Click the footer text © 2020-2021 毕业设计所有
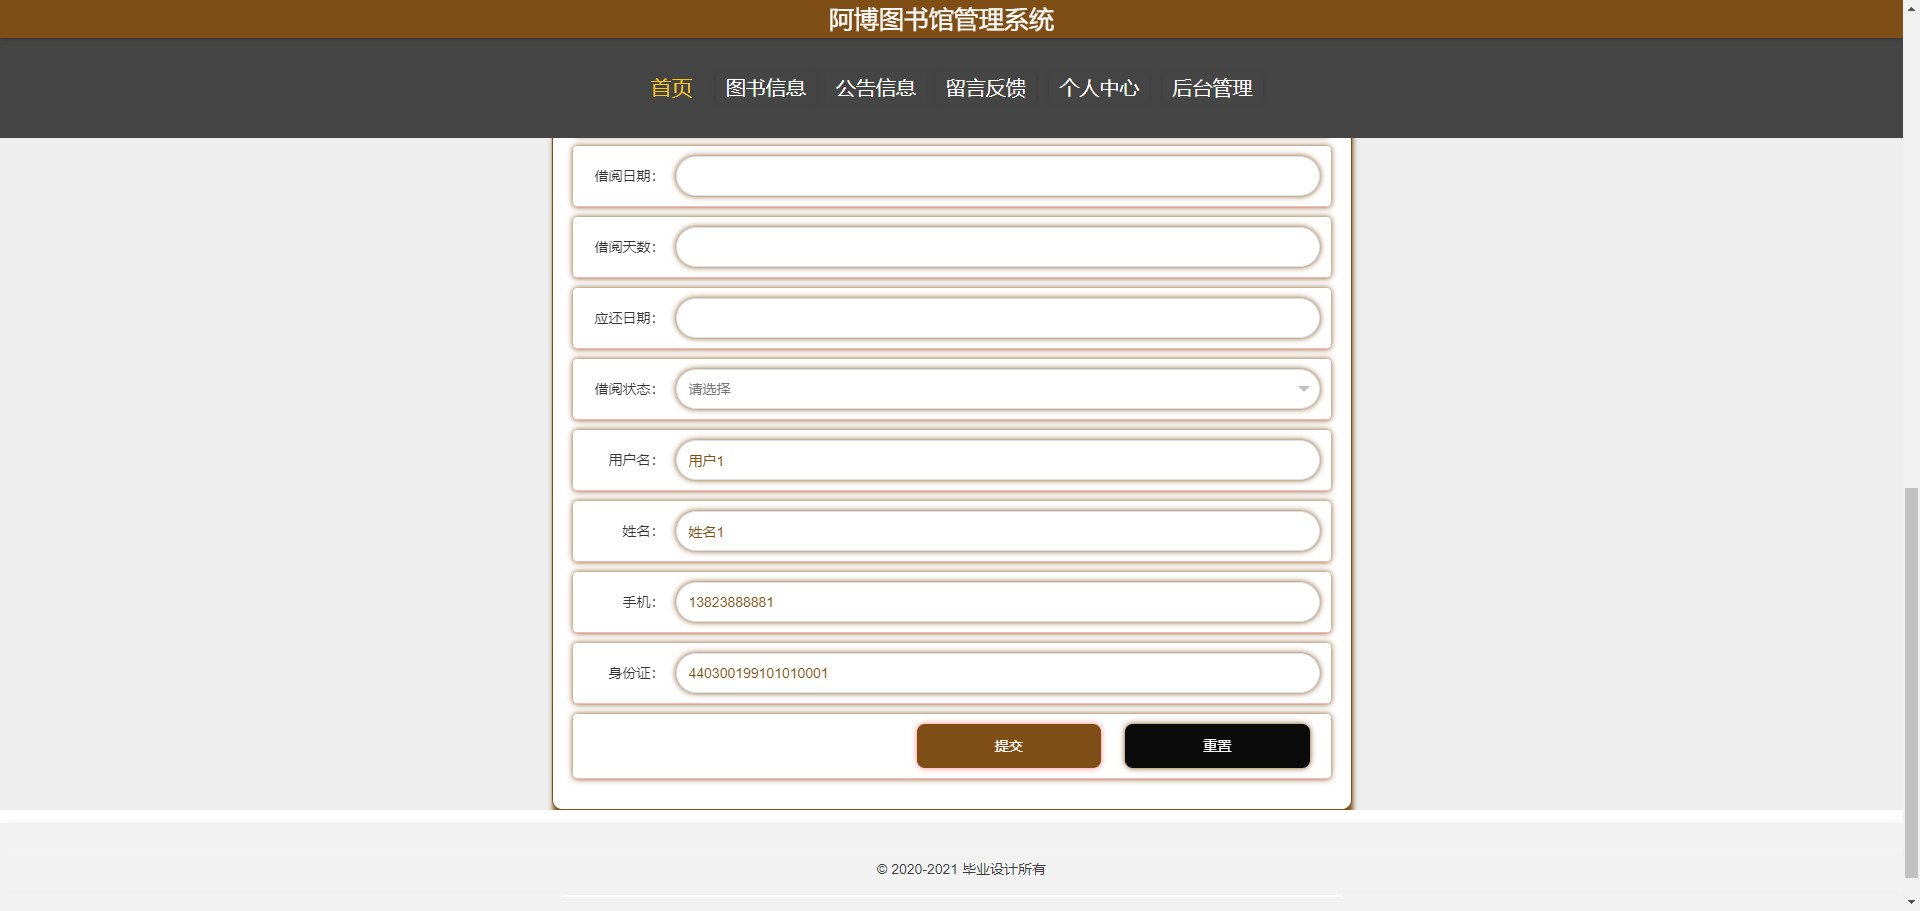This screenshot has height=911, width=1920. coord(961,869)
